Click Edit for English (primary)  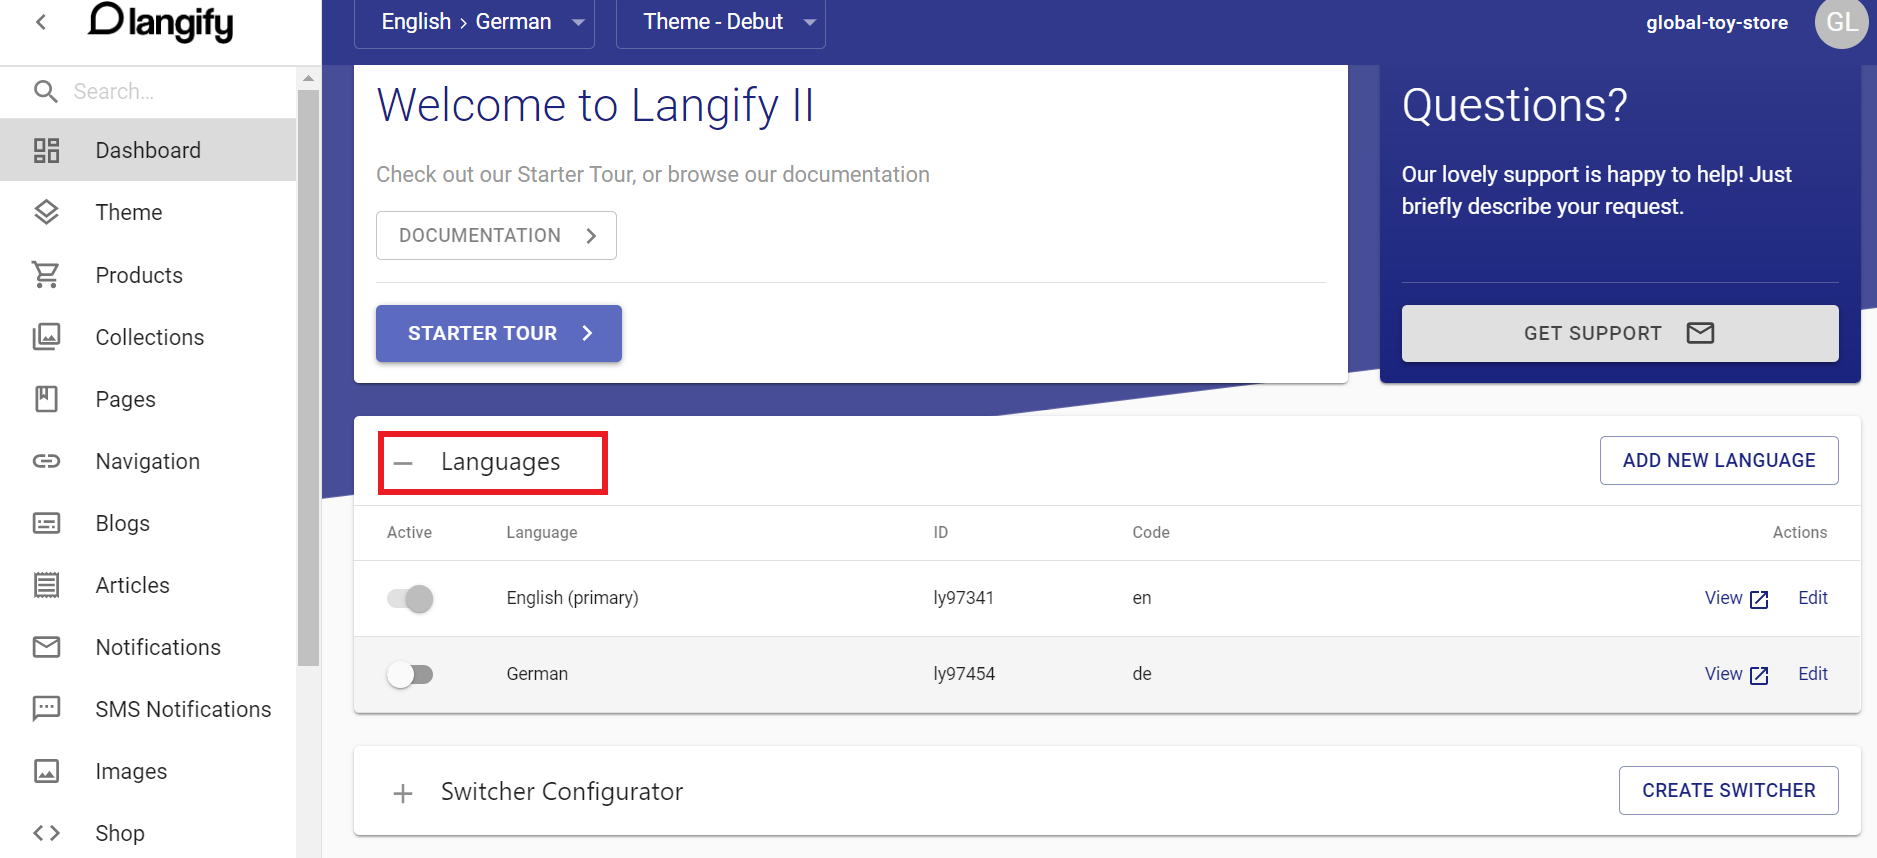[1813, 598]
